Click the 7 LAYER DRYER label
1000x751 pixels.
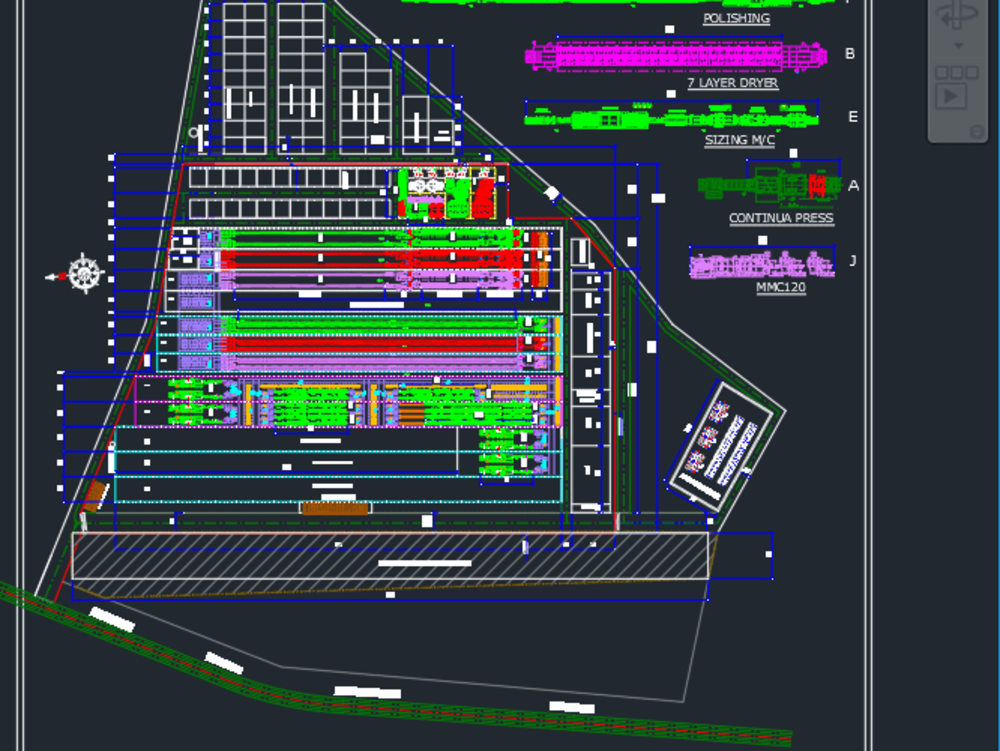732,83
